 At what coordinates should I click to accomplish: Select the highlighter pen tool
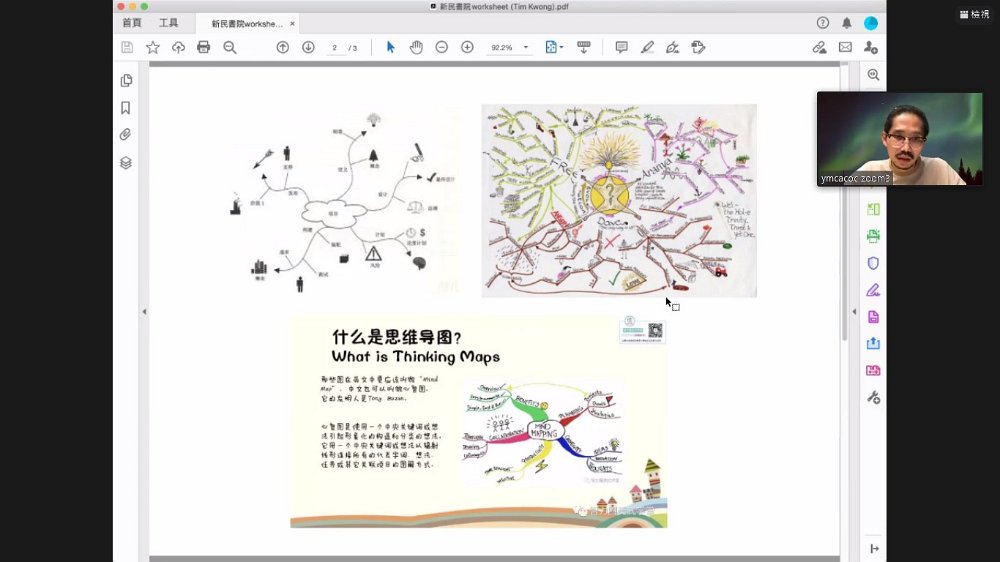coord(647,47)
